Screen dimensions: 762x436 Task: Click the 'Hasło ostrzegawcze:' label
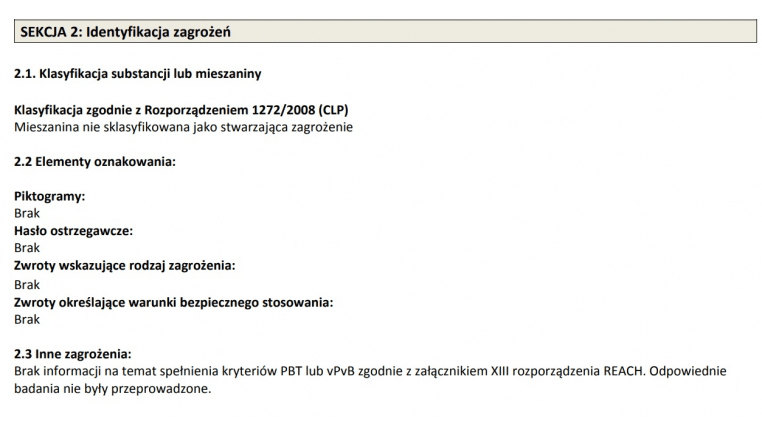(73, 231)
